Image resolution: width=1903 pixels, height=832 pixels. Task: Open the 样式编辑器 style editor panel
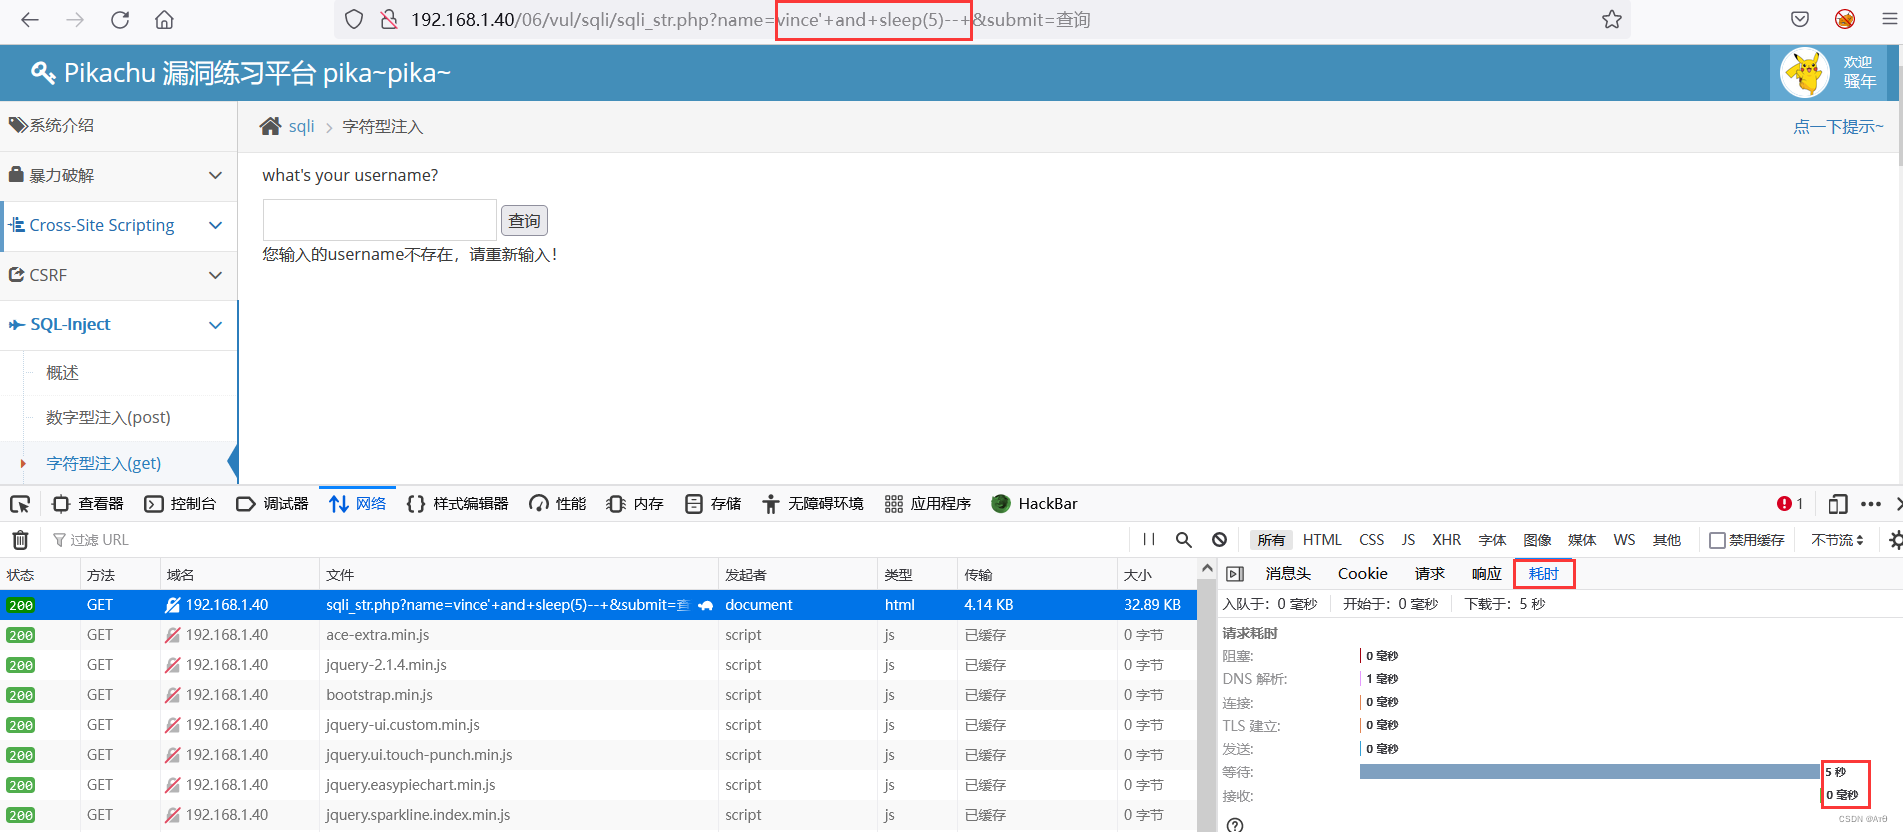457,504
